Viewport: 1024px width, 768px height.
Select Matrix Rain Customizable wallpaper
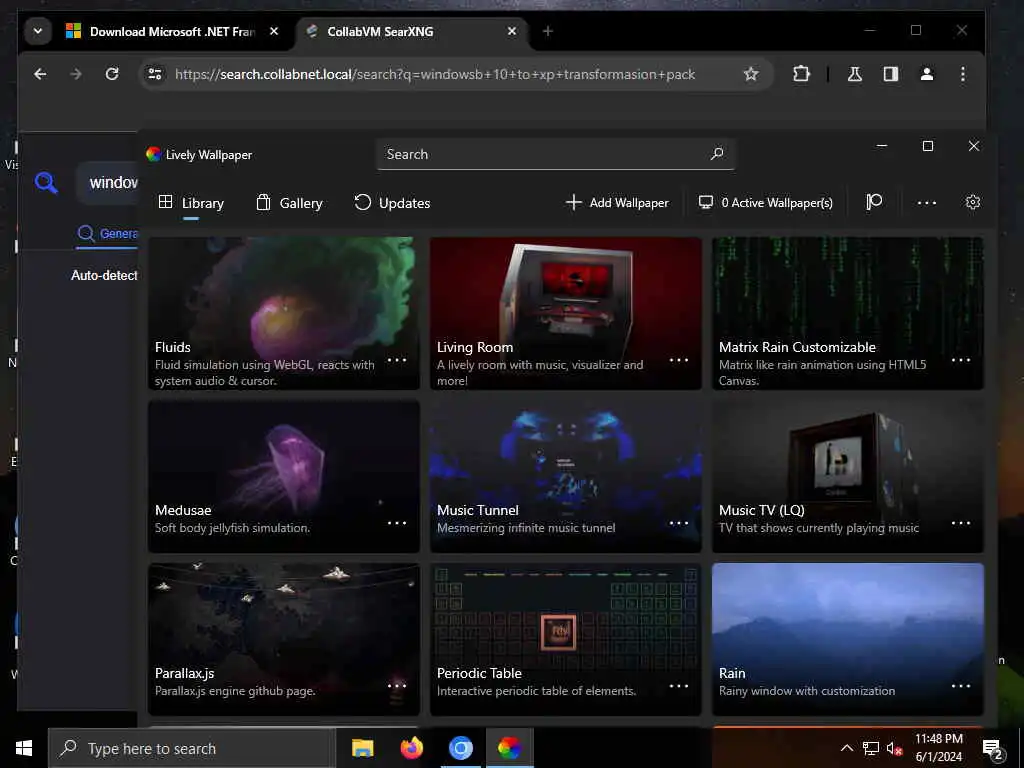coord(848,313)
